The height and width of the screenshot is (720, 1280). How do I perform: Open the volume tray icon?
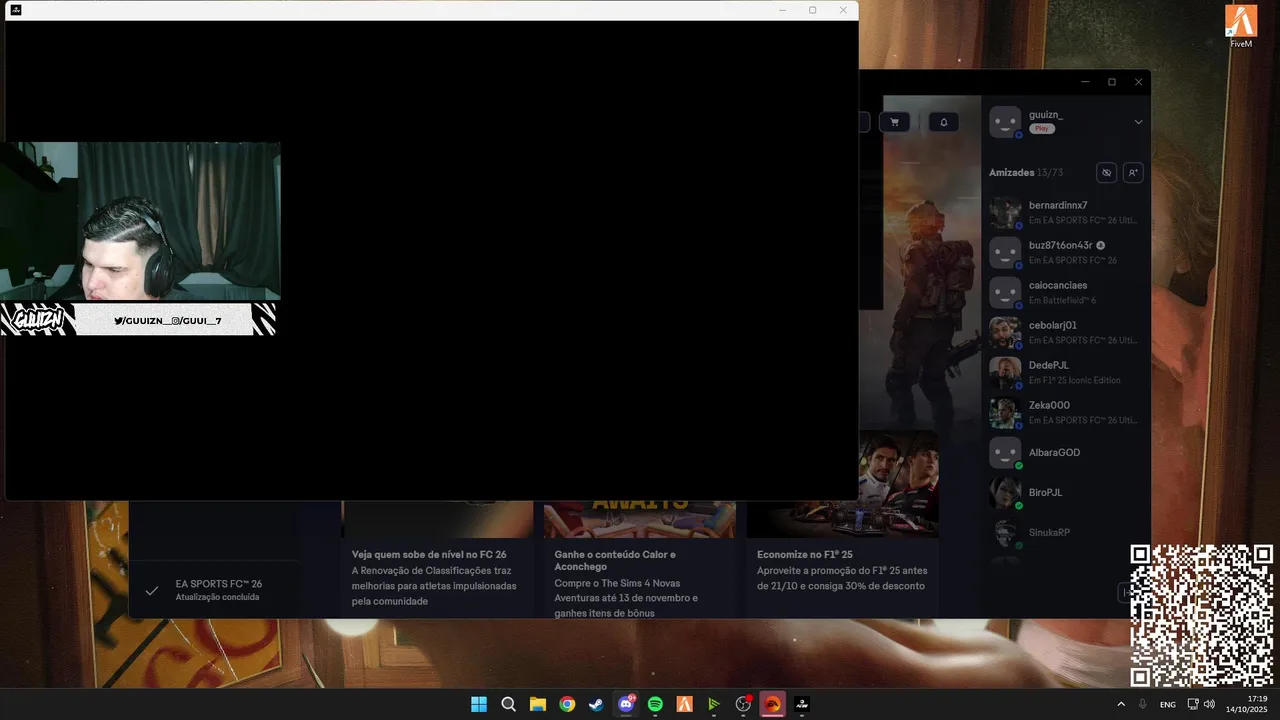pyautogui.click(x=1209, y=704)
